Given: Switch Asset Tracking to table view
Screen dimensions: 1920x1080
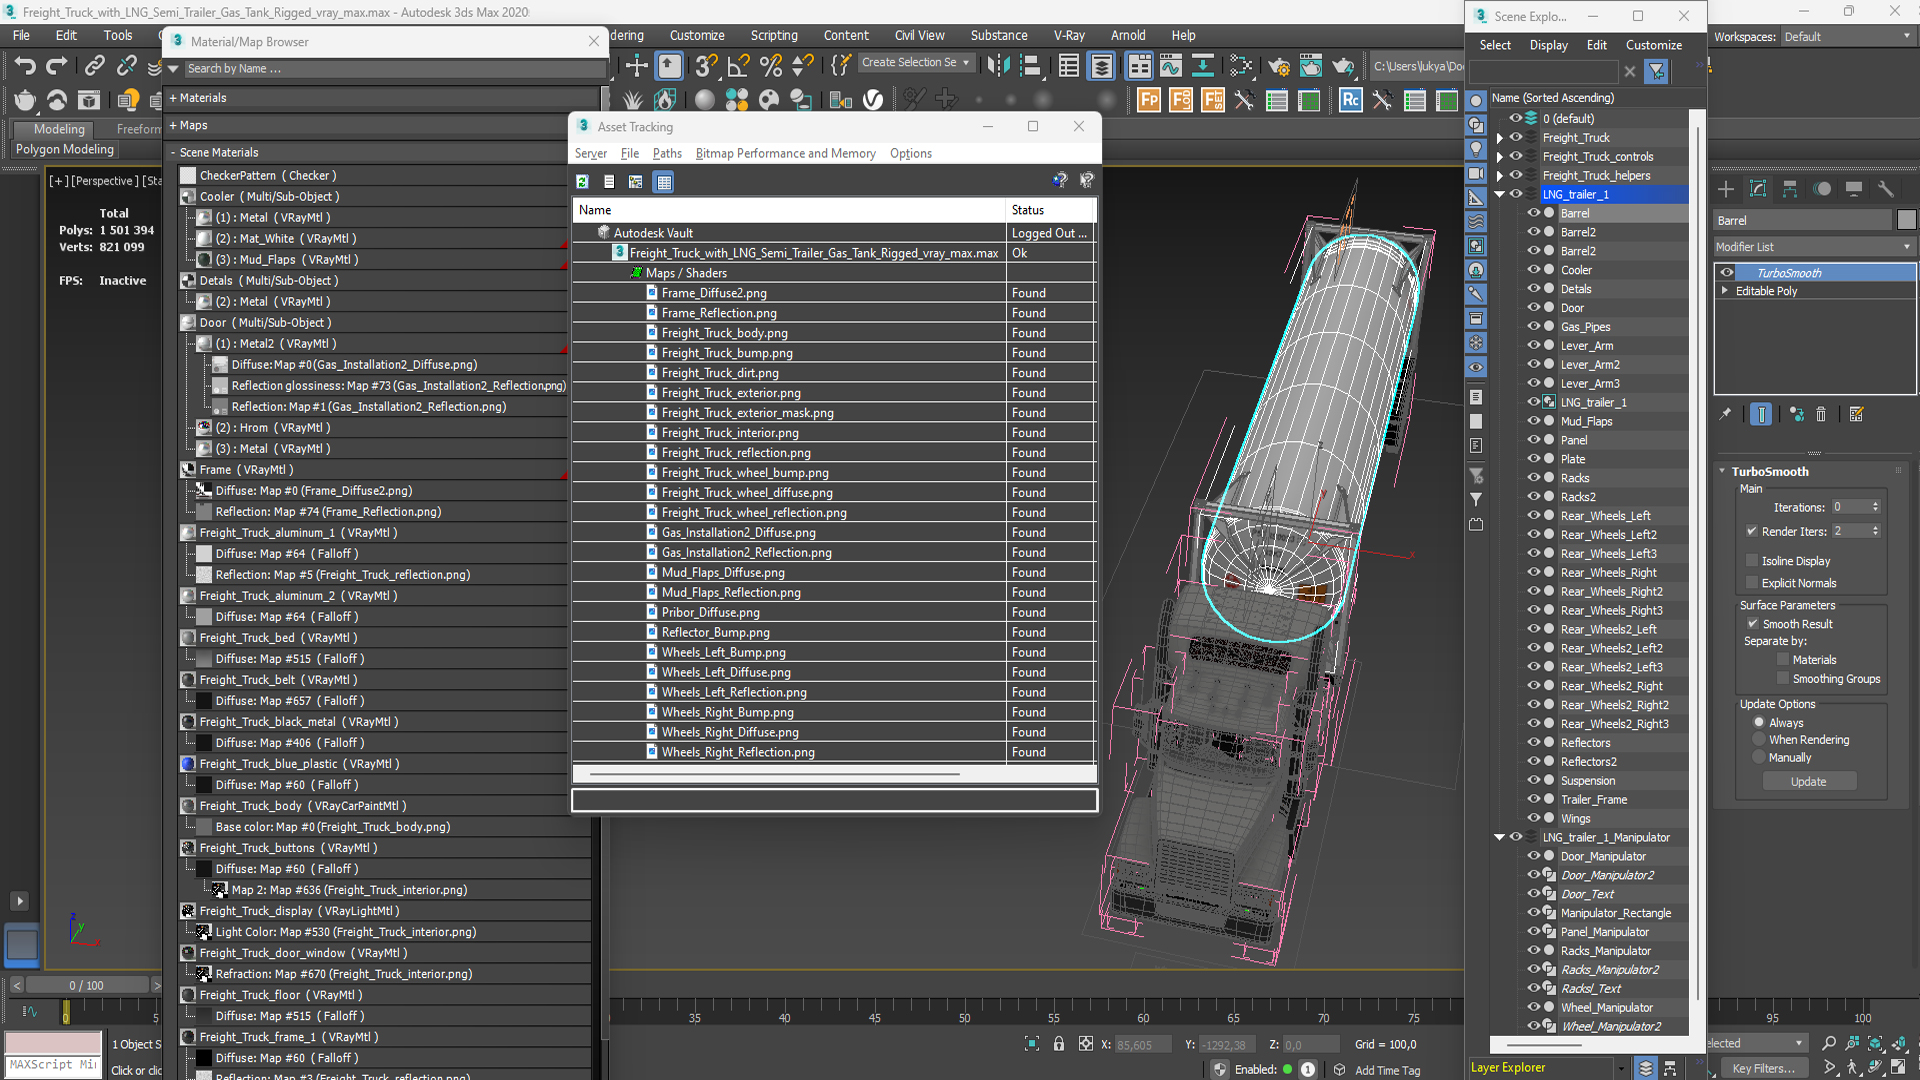Looking at the screenshot, I should click(663, 182).
